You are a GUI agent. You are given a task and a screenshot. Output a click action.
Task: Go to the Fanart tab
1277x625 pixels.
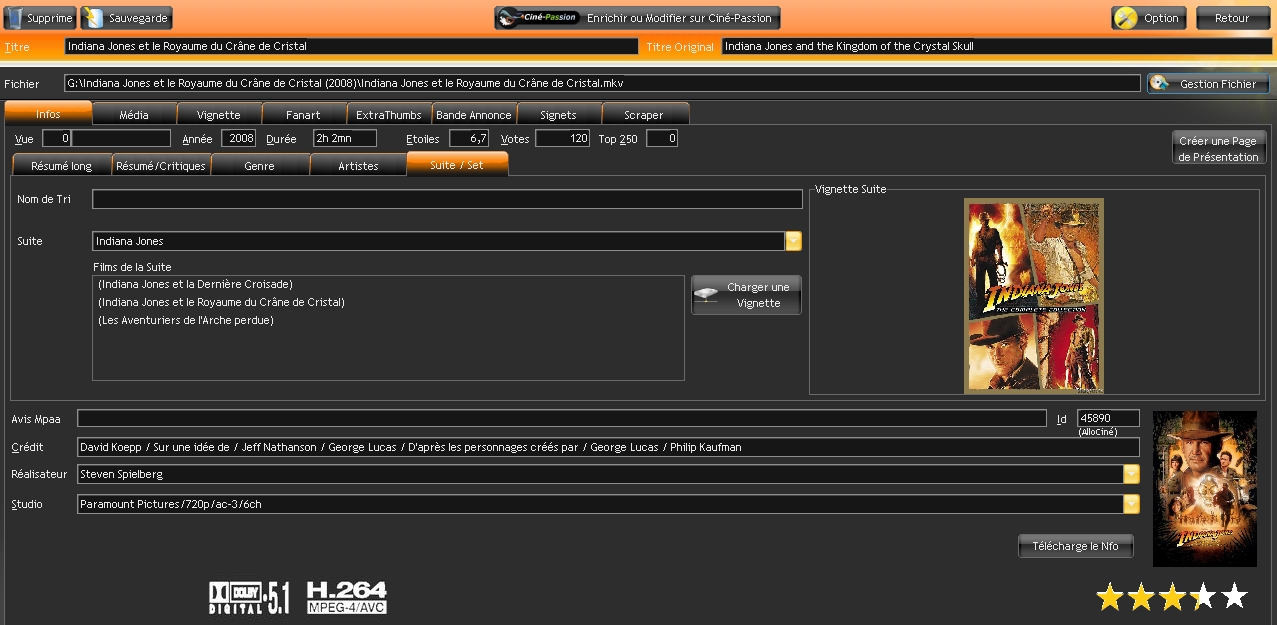304,114
